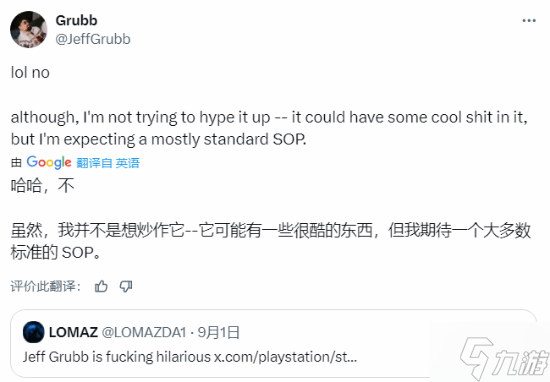Image resolution: width=550 pixels, height=382 pixels.
Task: Click the 翻译自 英语 translation source link
Action: (x=108, y=163)
